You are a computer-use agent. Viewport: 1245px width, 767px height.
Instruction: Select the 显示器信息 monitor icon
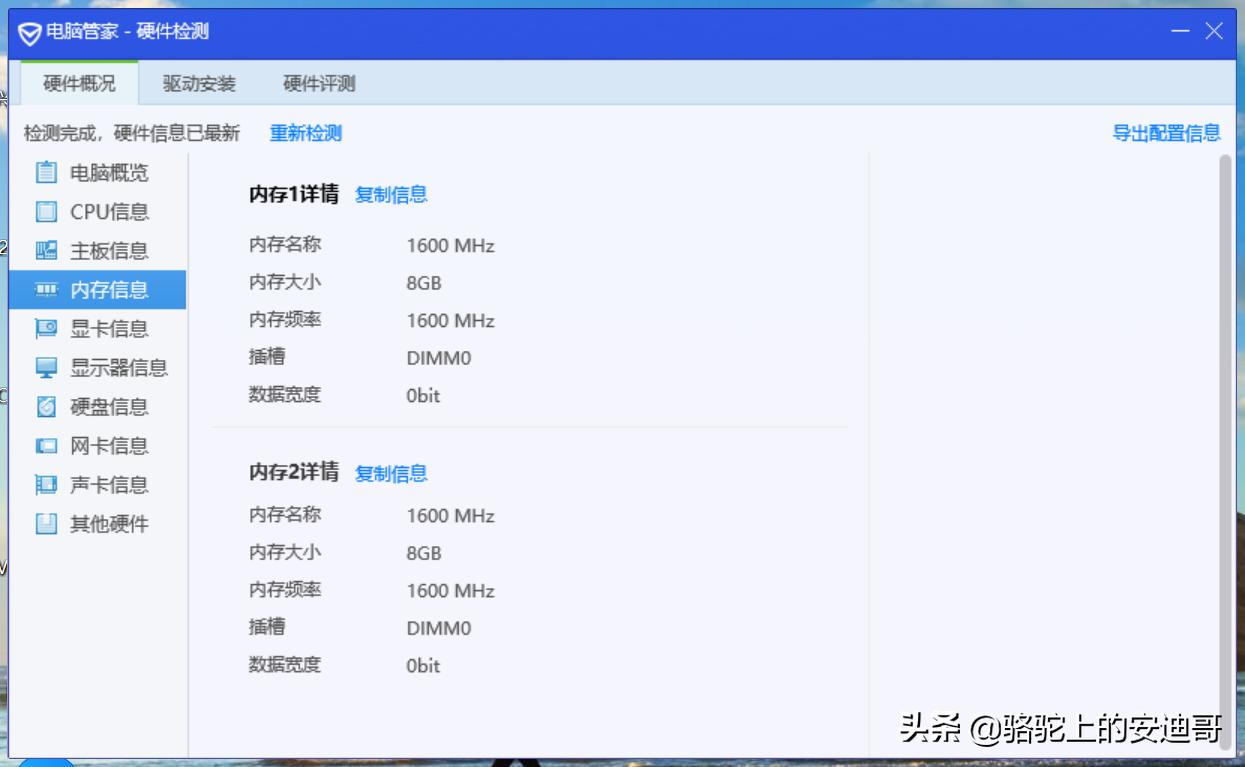(46, 367)
